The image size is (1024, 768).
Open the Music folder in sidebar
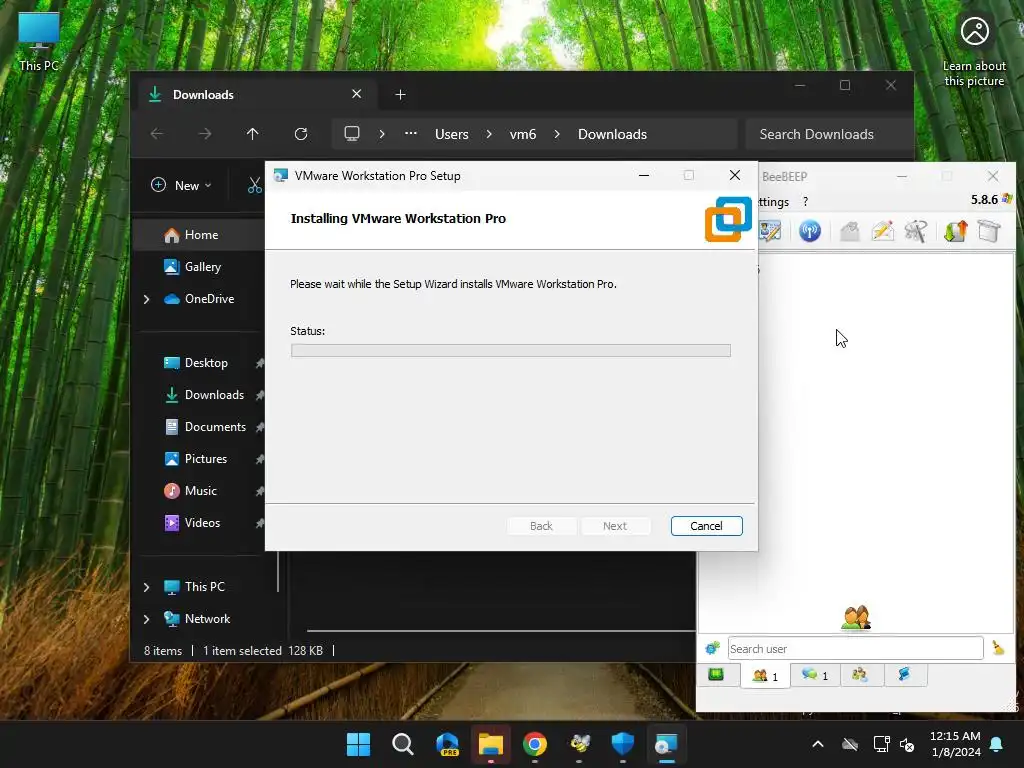point(200,490)
